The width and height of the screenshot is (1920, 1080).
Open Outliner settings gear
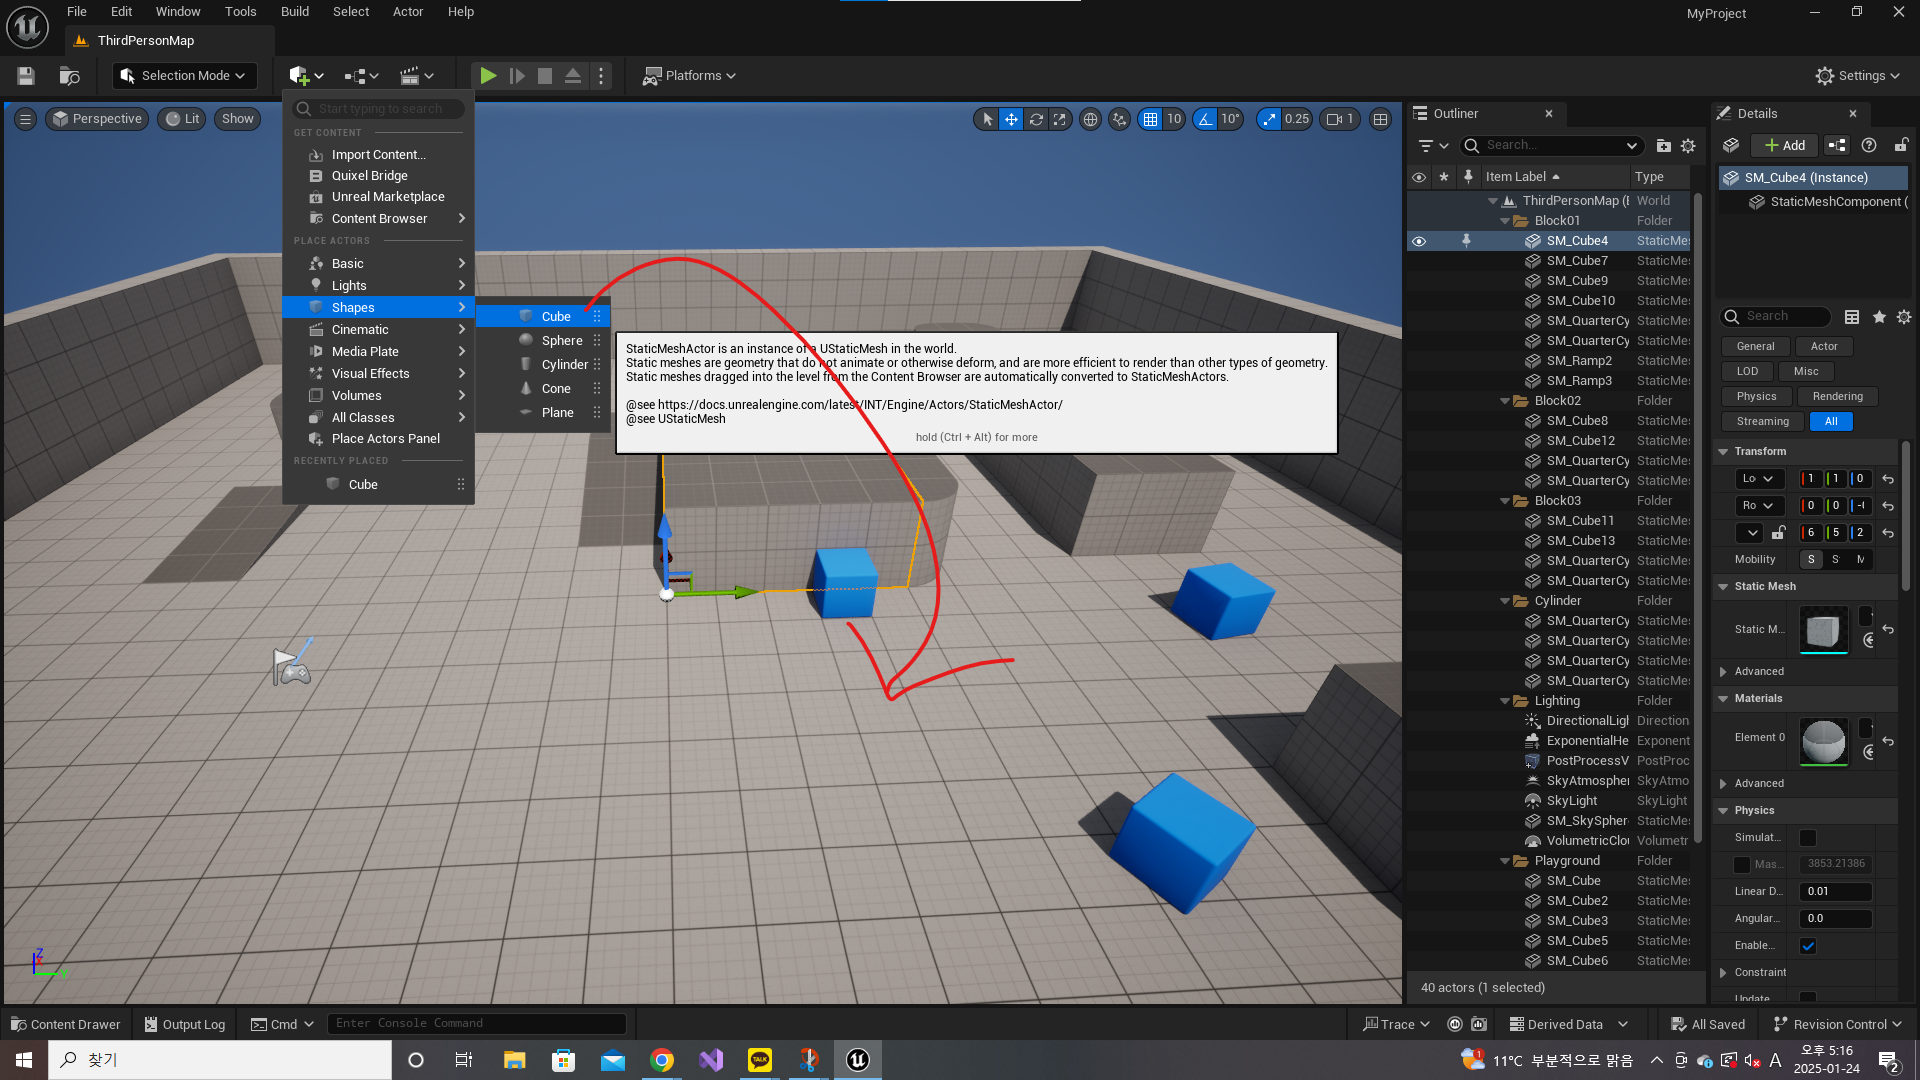(1688, 146)
